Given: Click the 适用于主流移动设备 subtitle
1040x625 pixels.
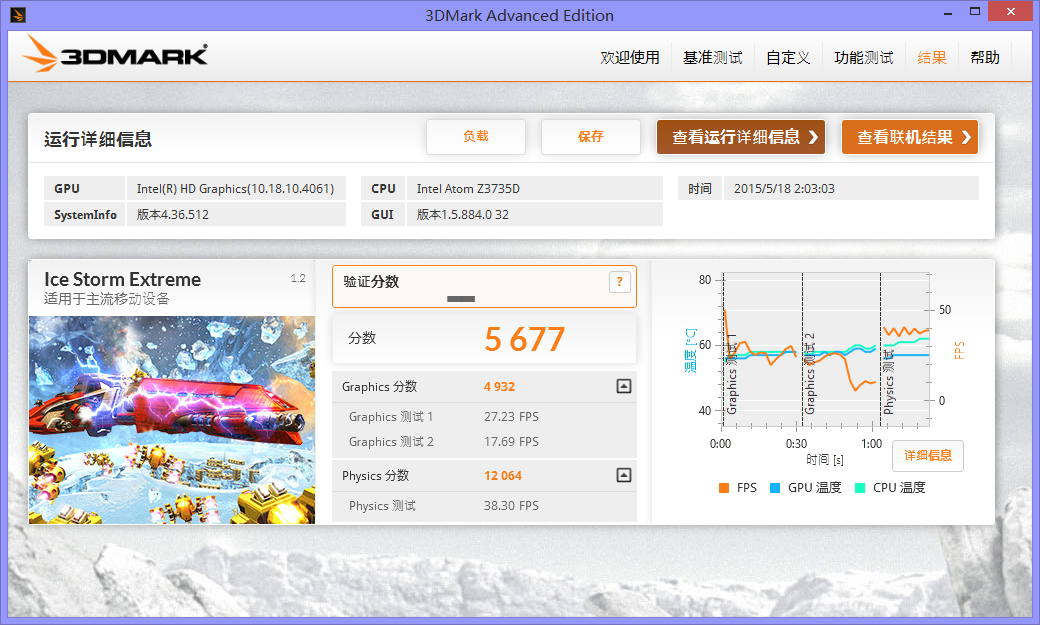Looking at the screenshot, I should pyautogui.click(x=107, y=299).
